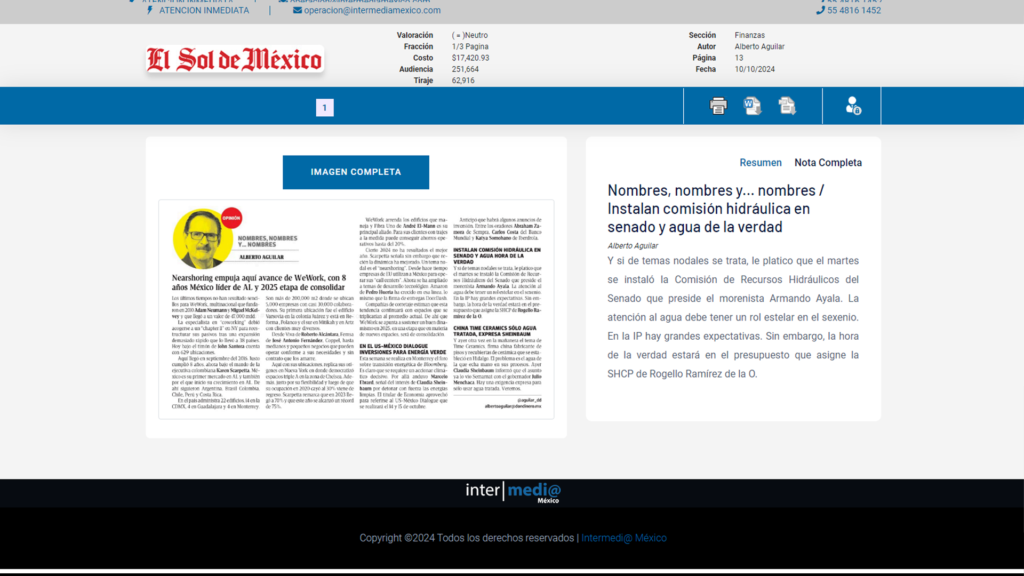This screenshot has height=576, width=1024.
Task: Select page 1 in the blue bar
Action: 325,108
